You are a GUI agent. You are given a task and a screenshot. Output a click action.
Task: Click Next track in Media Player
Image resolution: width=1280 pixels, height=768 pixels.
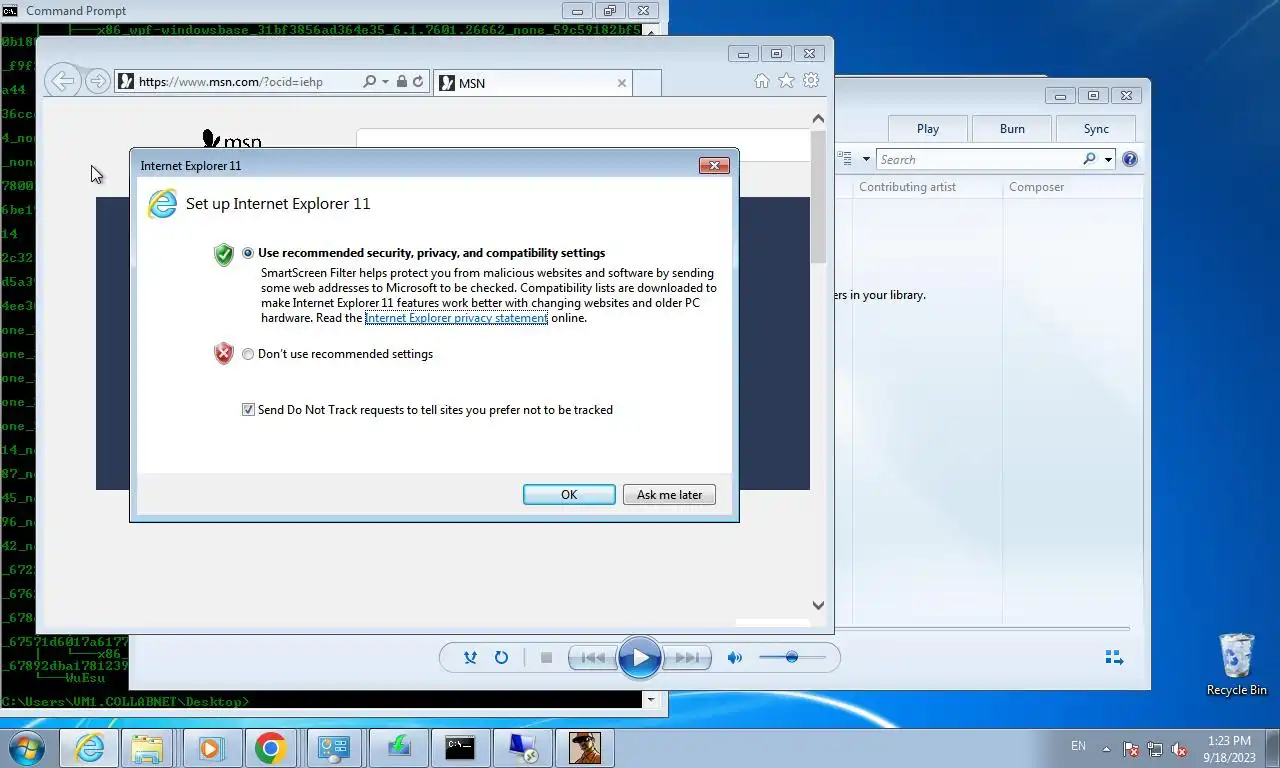point(686,657)
